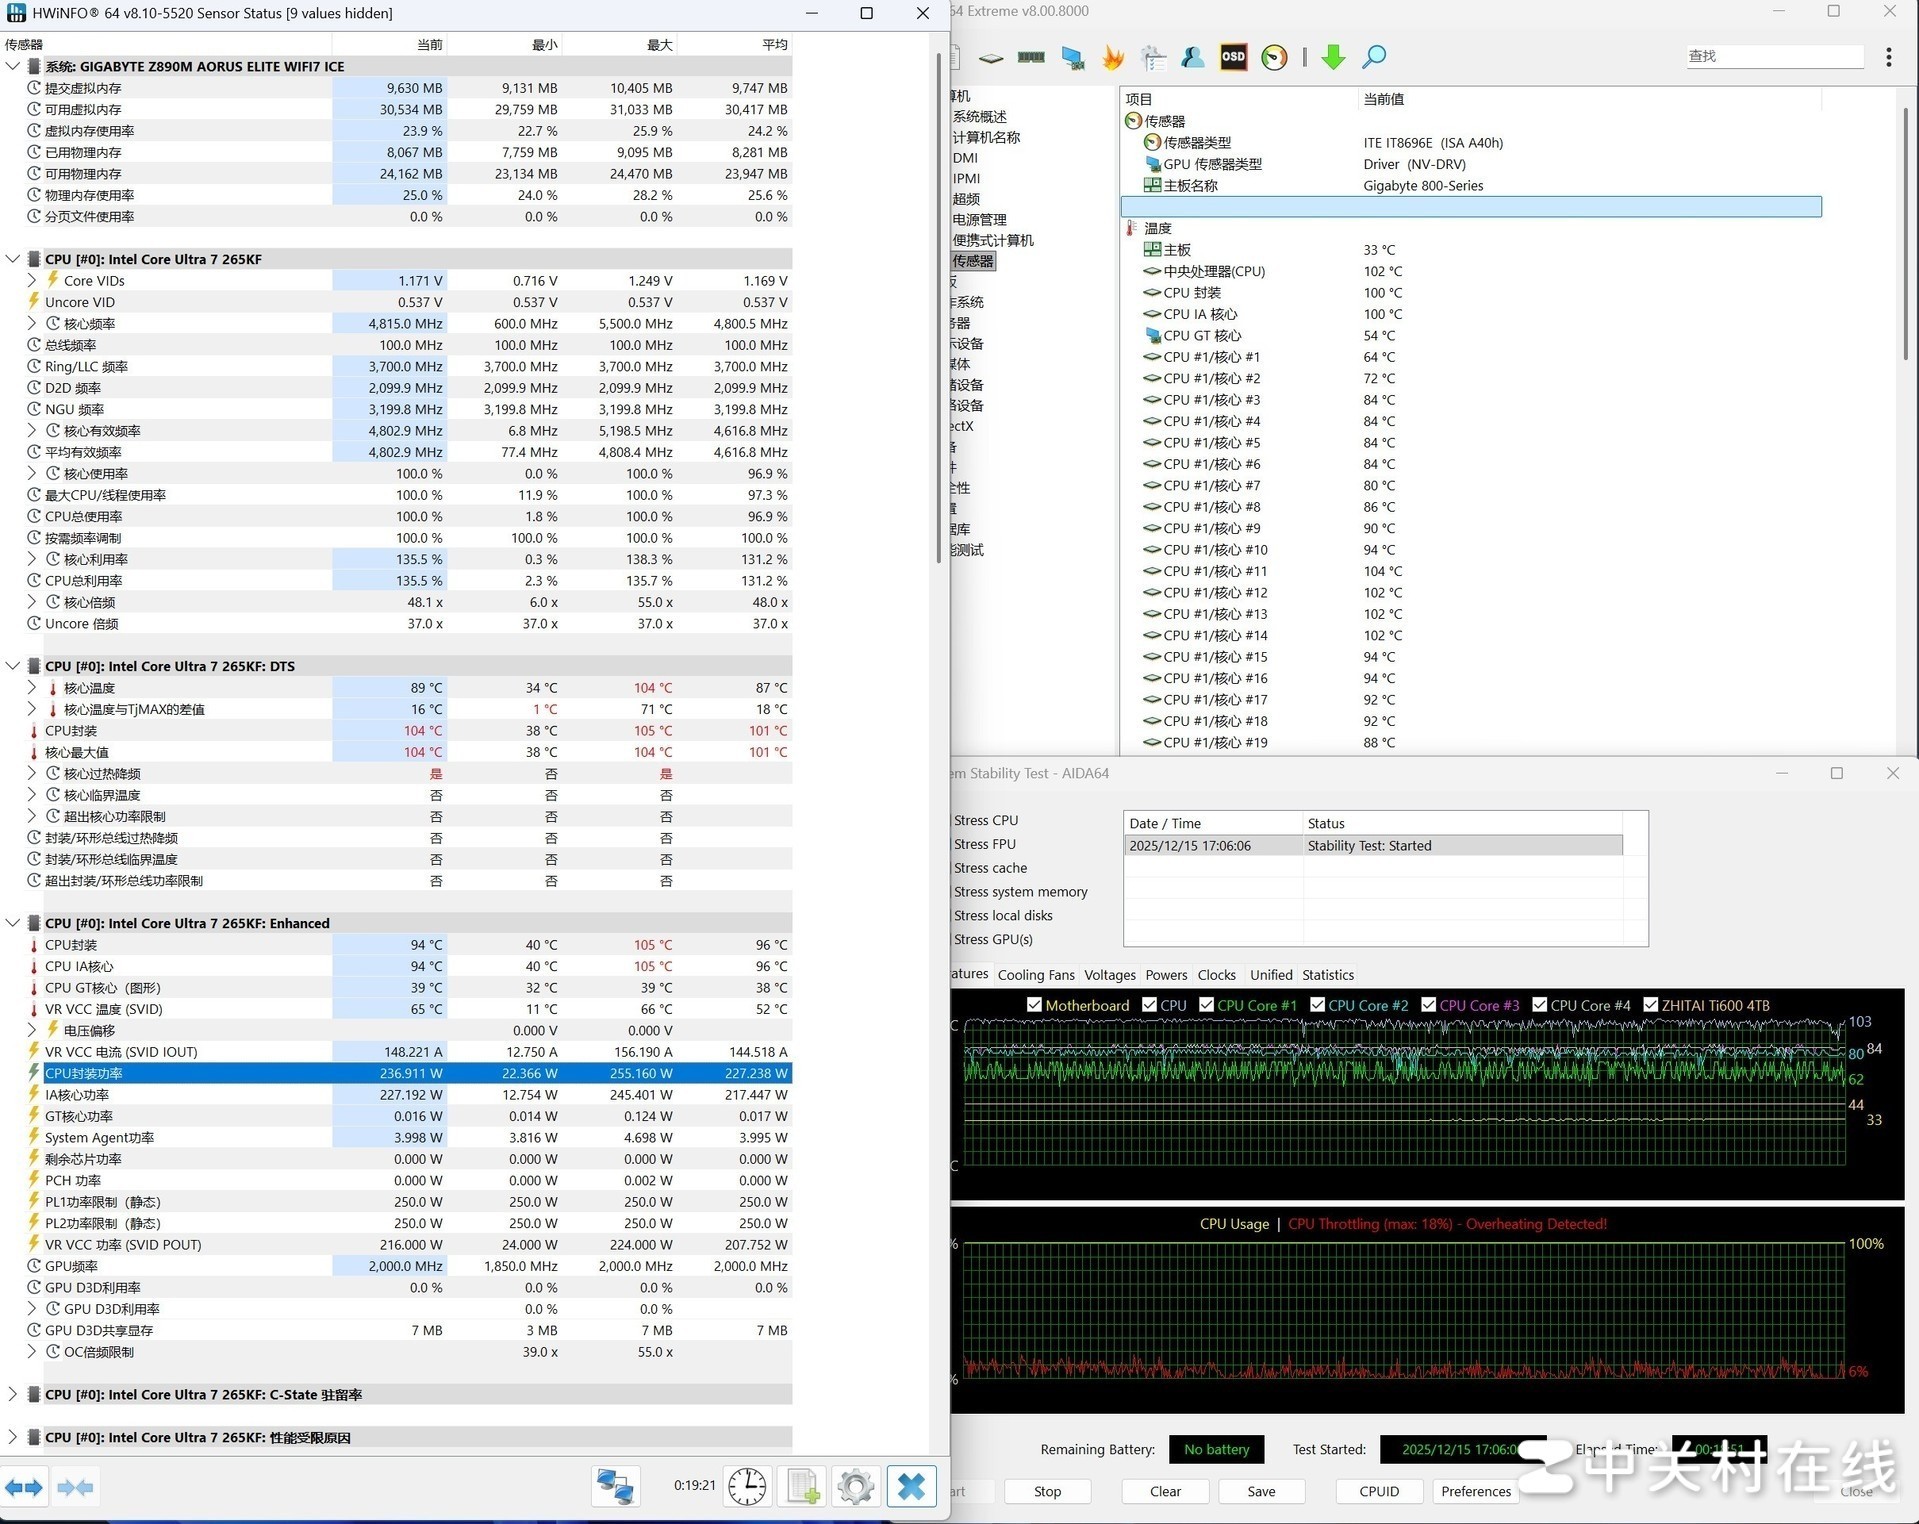Reset the HWiNFO clock timer icon
The height and width of the screenshot is (1524, 1919).
(747, 1486)
